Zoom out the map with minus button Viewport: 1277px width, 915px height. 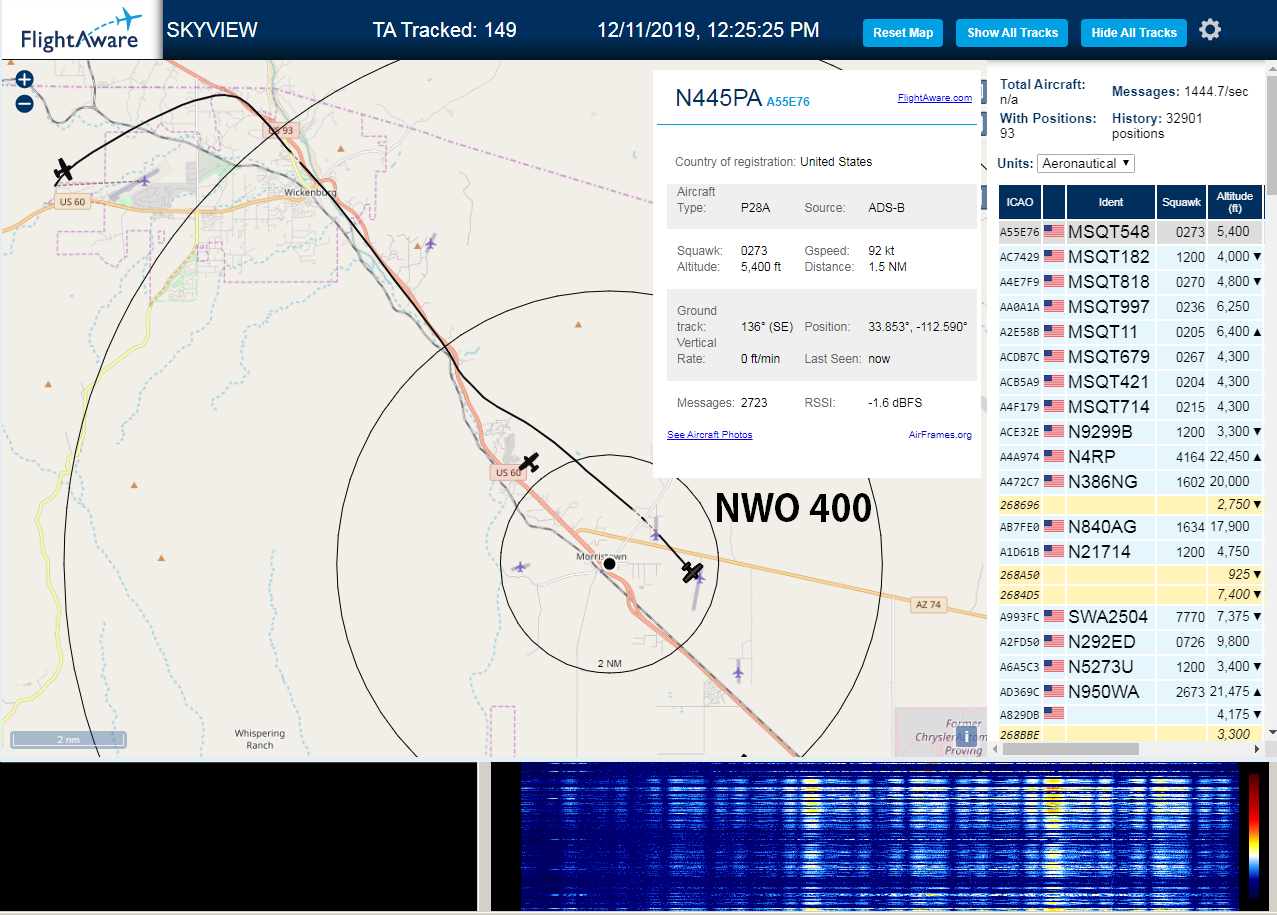(x=25, y=103)
